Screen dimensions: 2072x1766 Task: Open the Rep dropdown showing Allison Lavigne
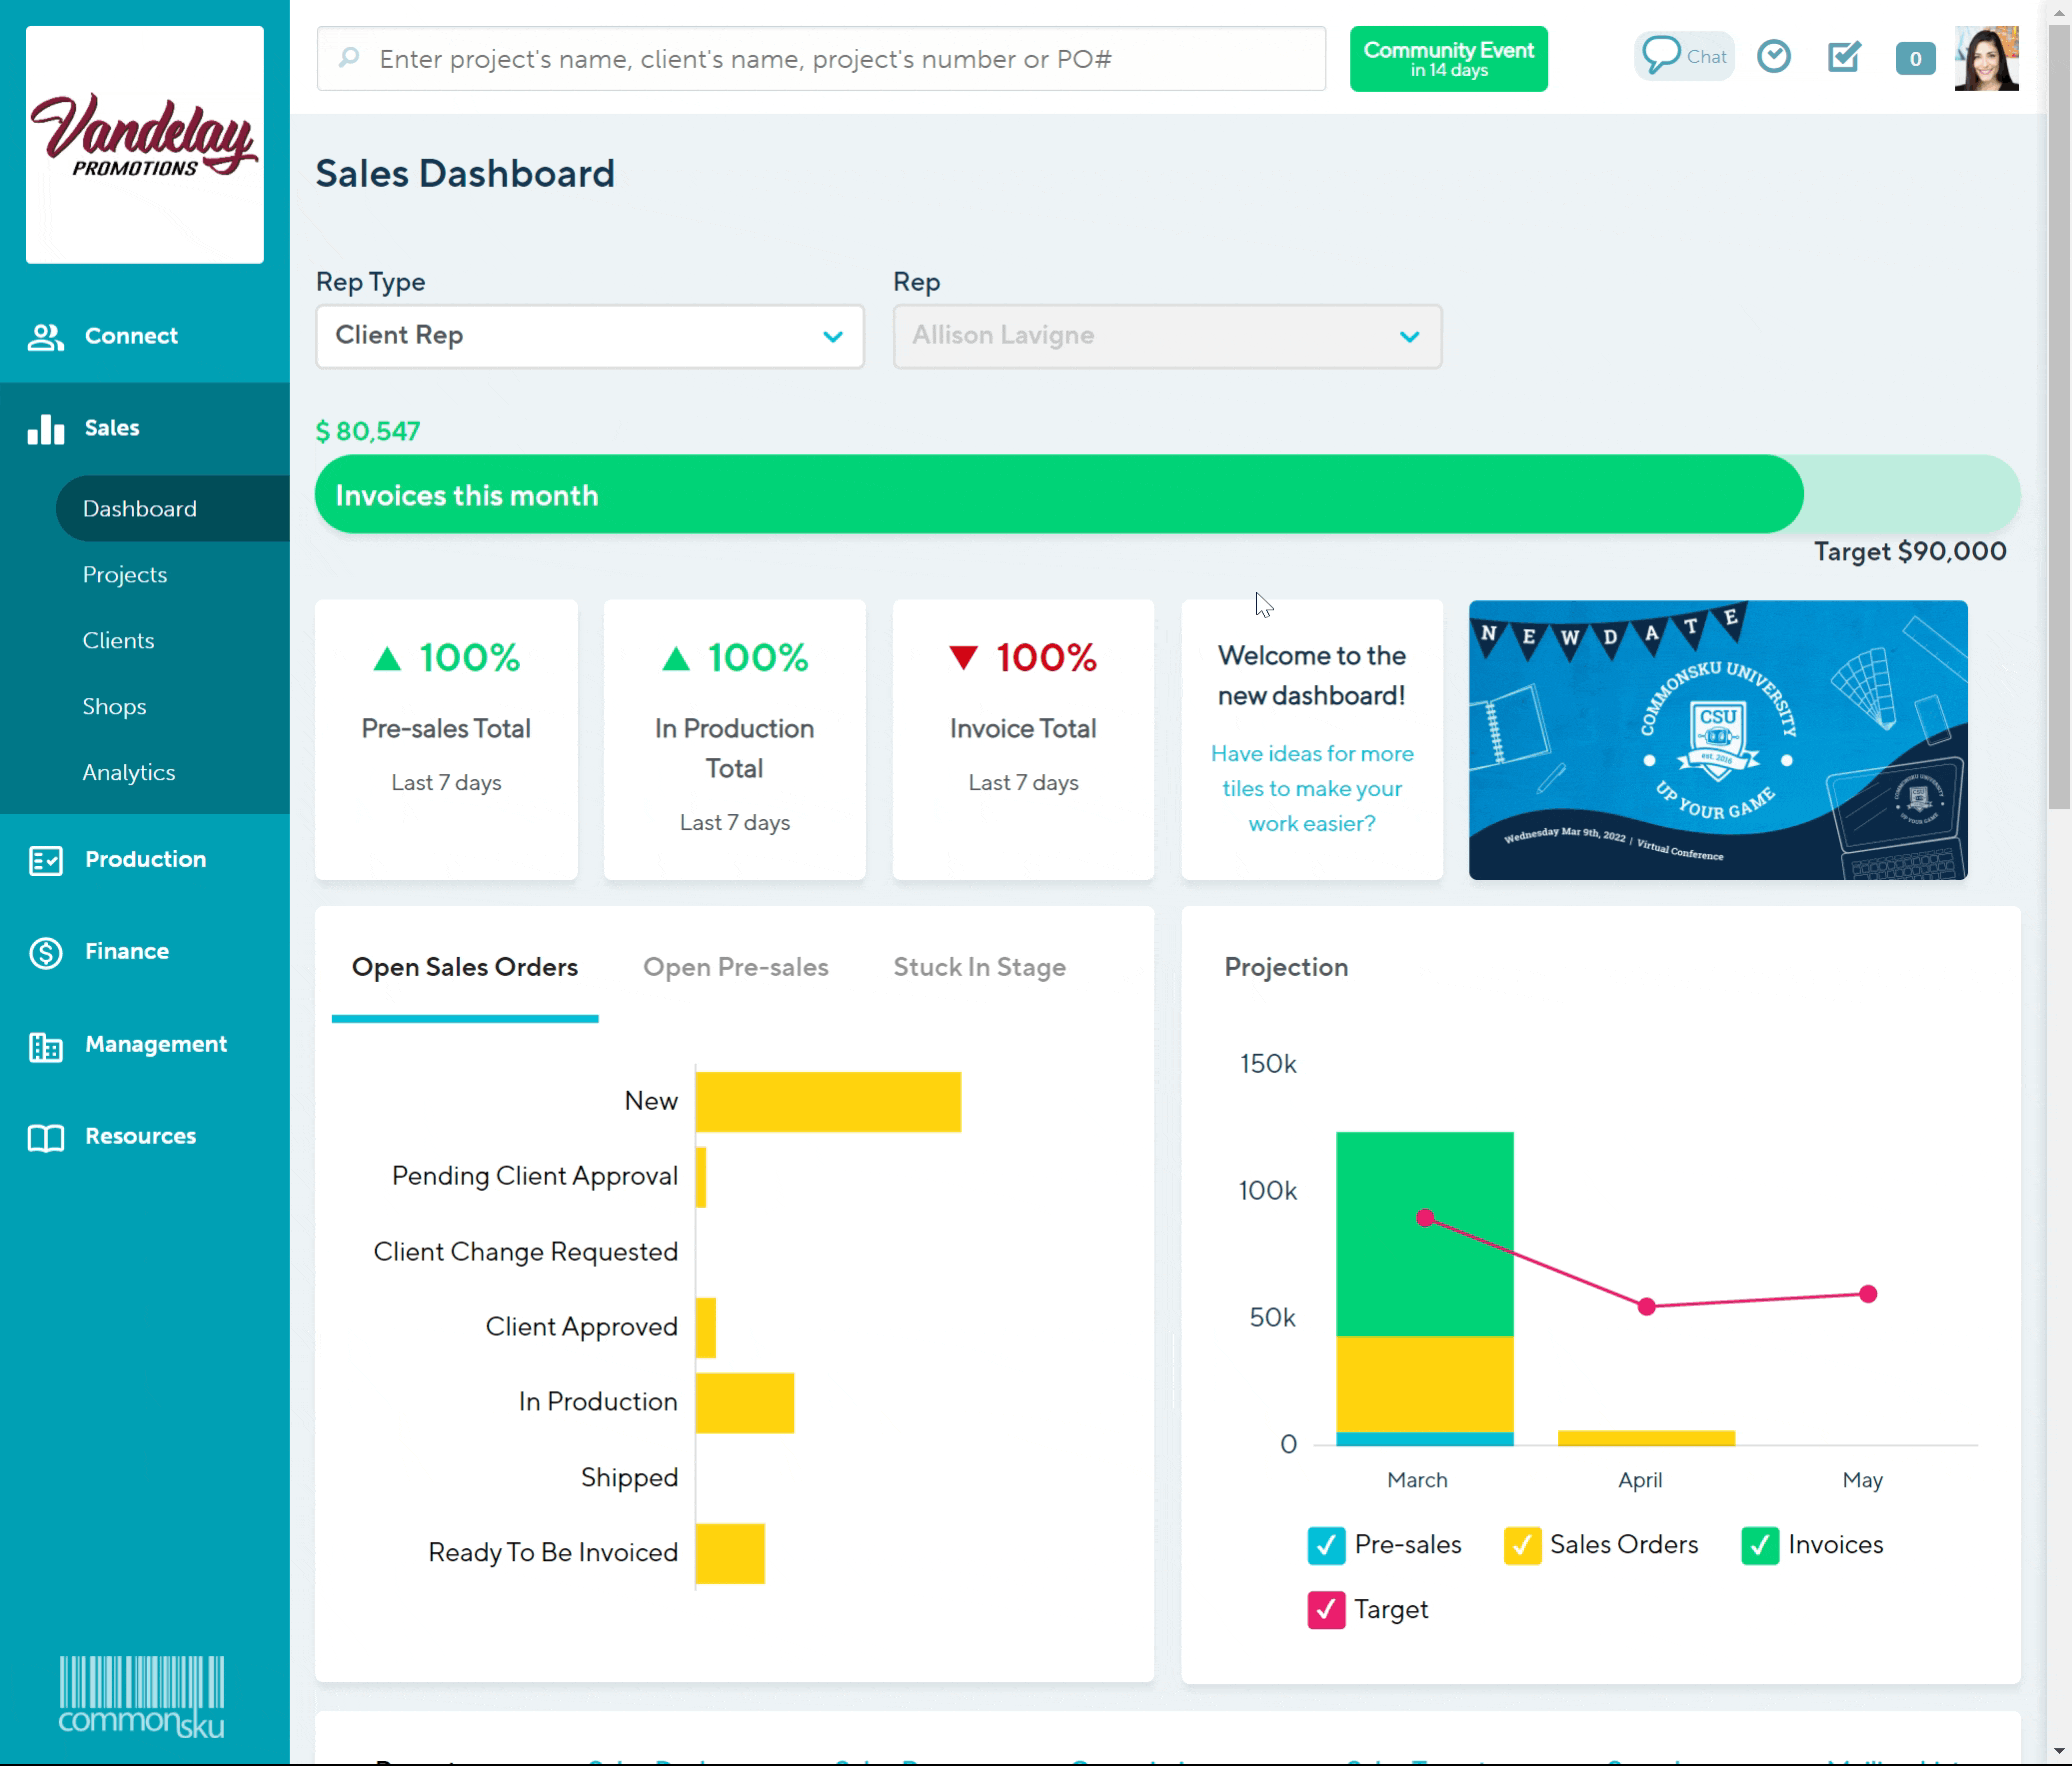tap(1167, 336)
